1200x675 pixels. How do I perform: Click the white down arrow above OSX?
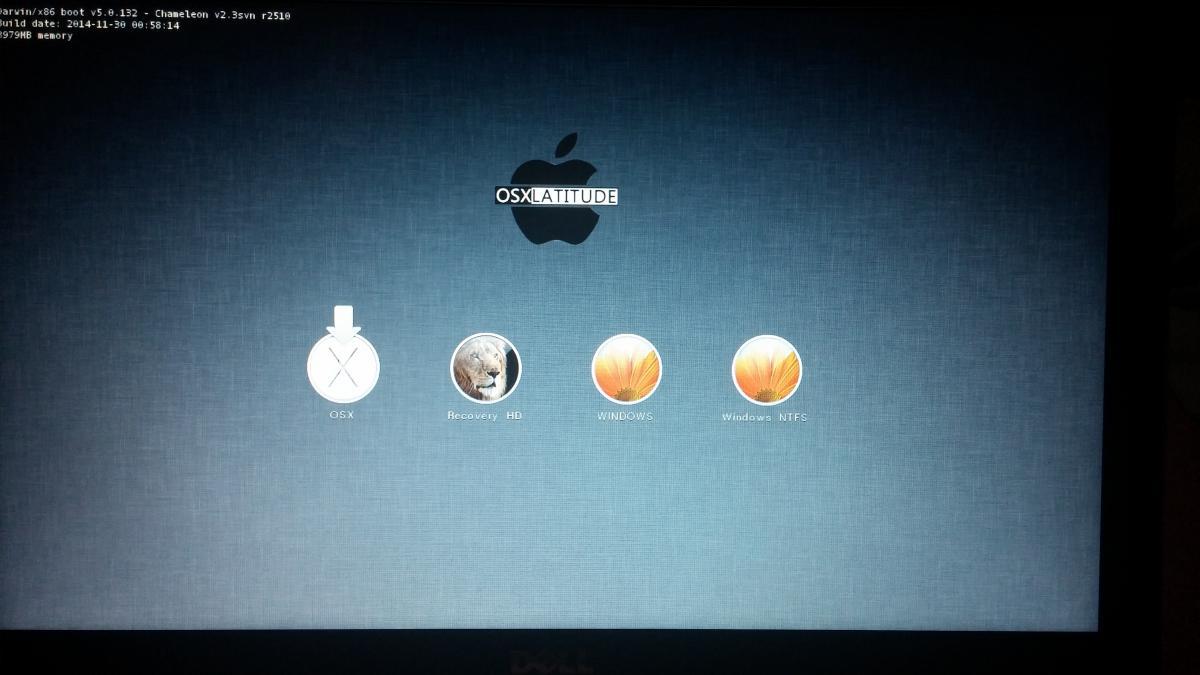coord(343,323)
